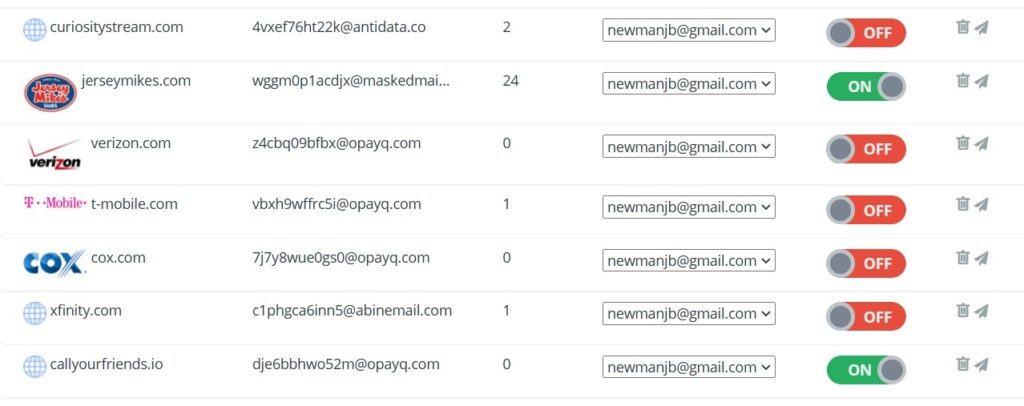Remove the xfinity.com masked email
This screenshot has height=406, width=1024.
point(962,311)
